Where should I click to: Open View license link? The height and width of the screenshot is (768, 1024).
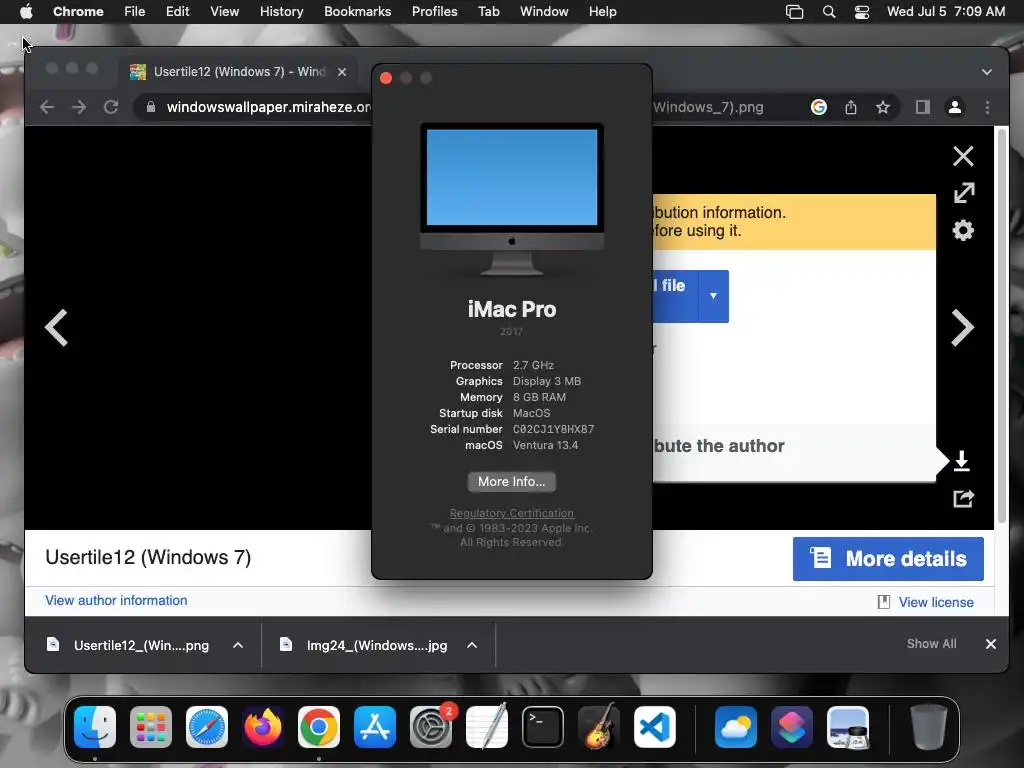point(936,602)
